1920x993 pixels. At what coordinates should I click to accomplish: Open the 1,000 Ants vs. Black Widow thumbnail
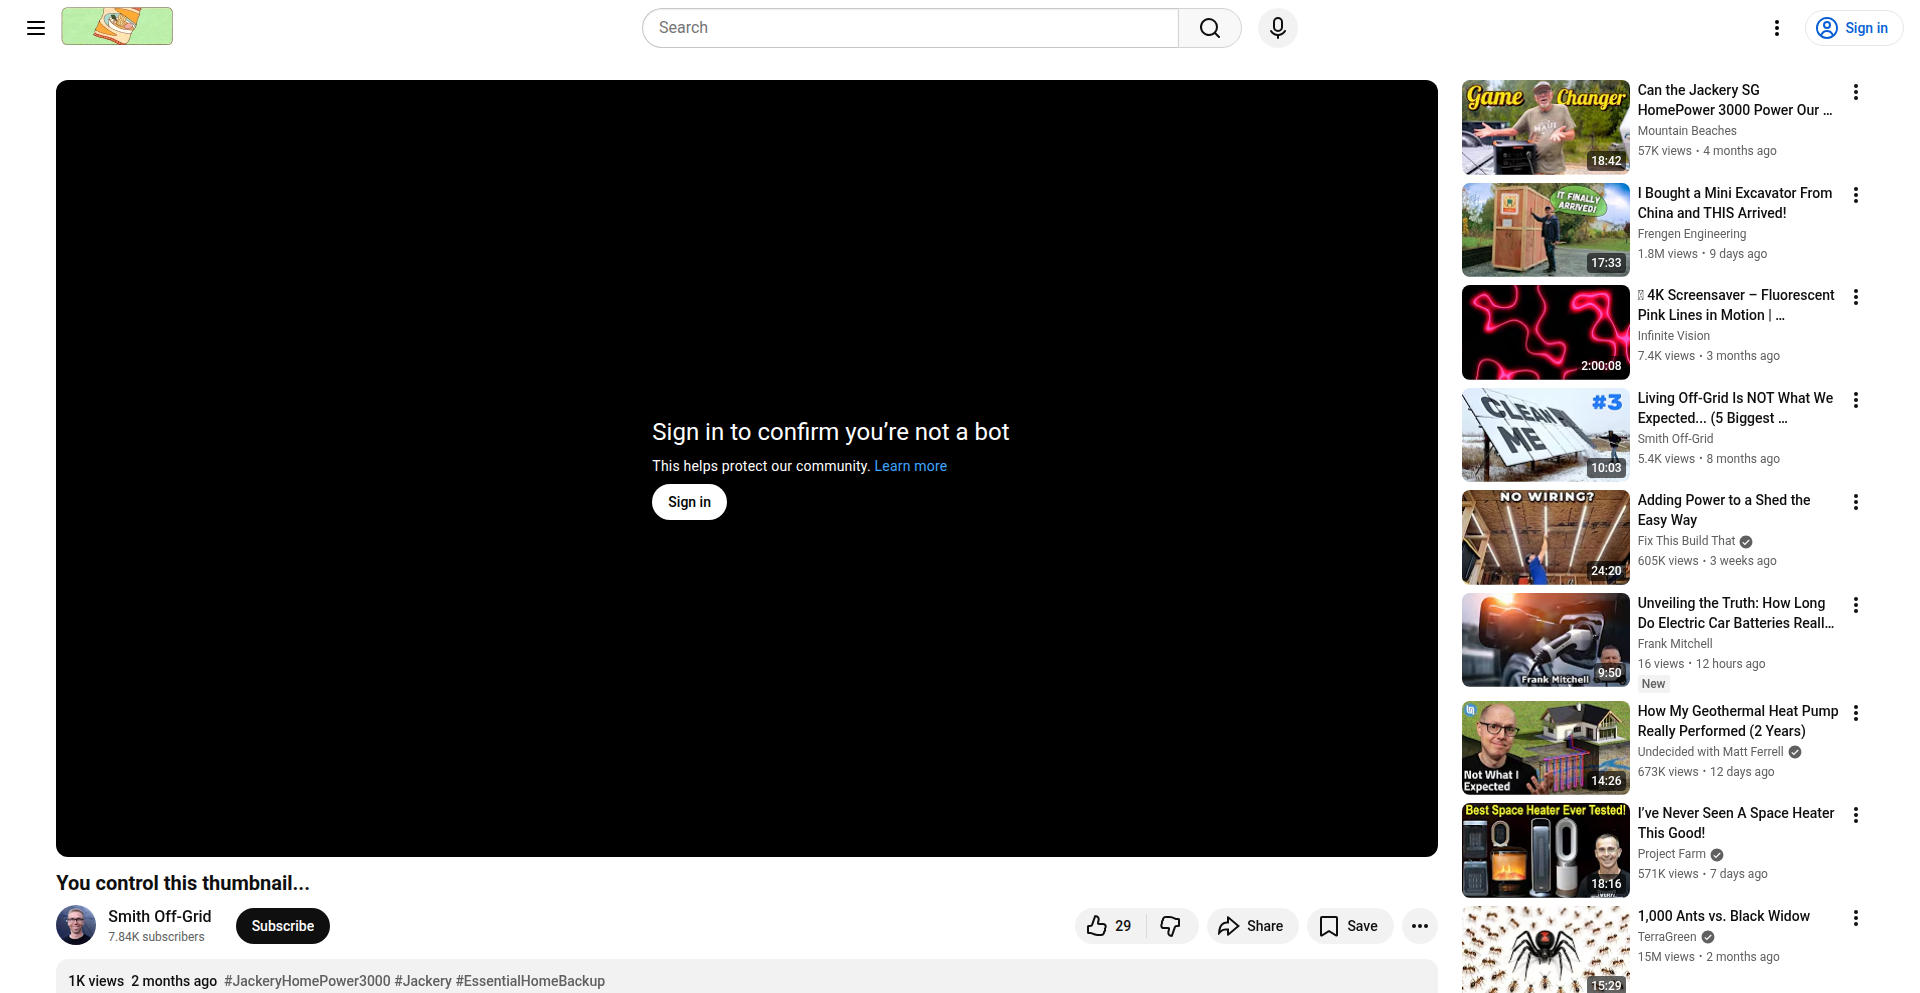(x=1546, y=950)
